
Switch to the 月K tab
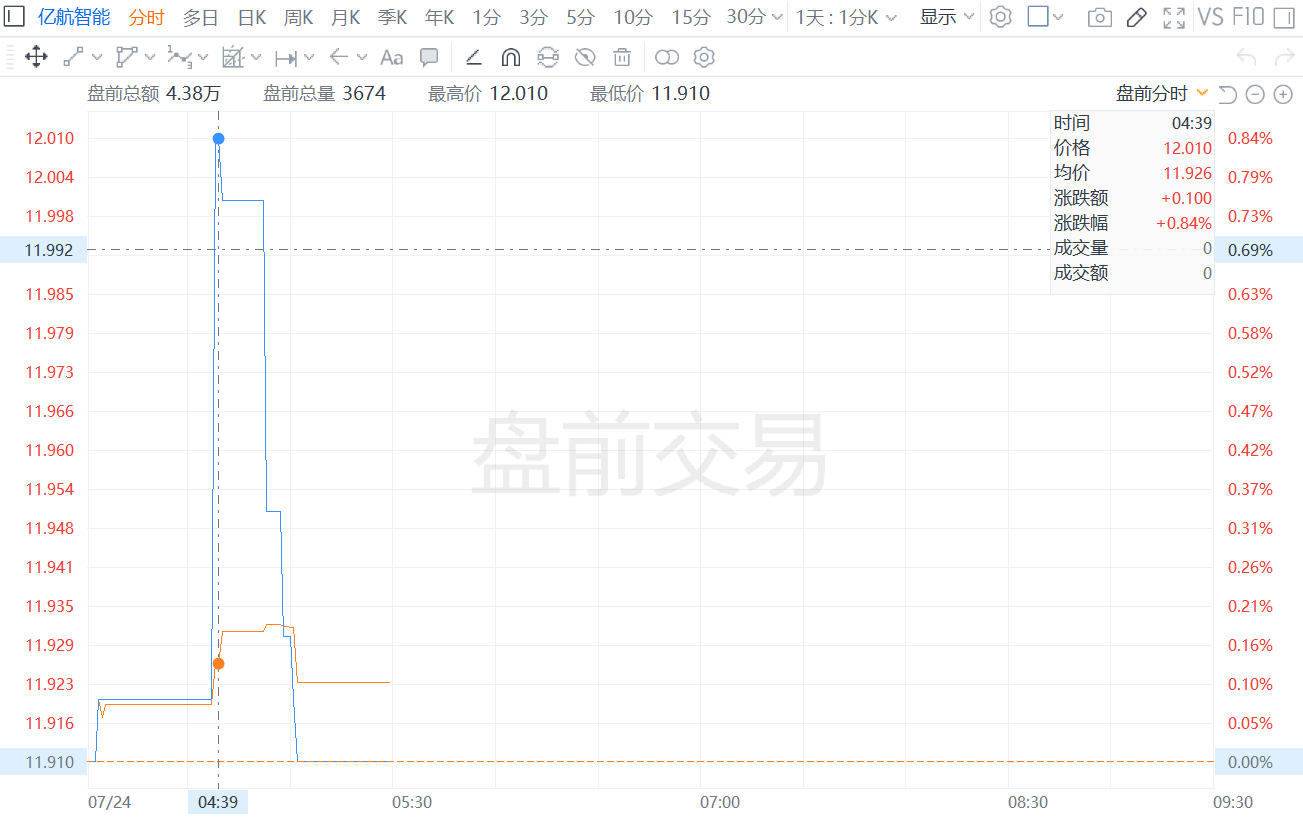coord(346,17)
